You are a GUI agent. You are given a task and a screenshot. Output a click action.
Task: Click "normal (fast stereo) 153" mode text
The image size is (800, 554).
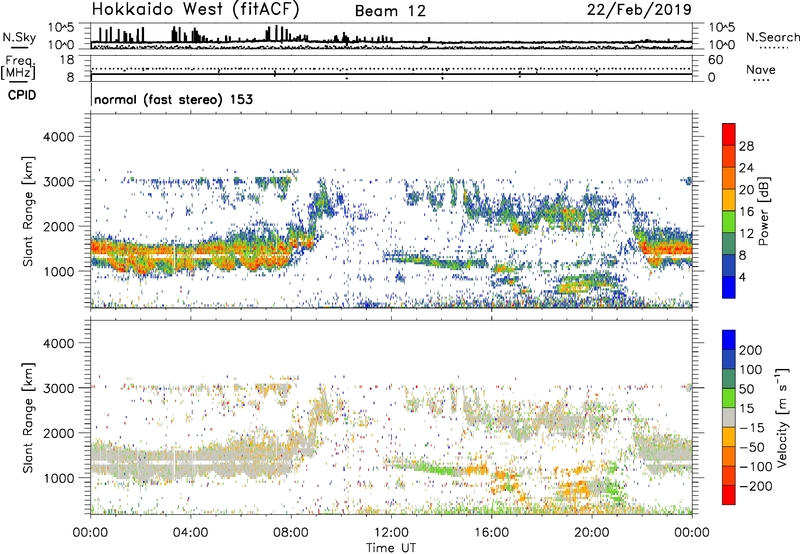(173, 99)
